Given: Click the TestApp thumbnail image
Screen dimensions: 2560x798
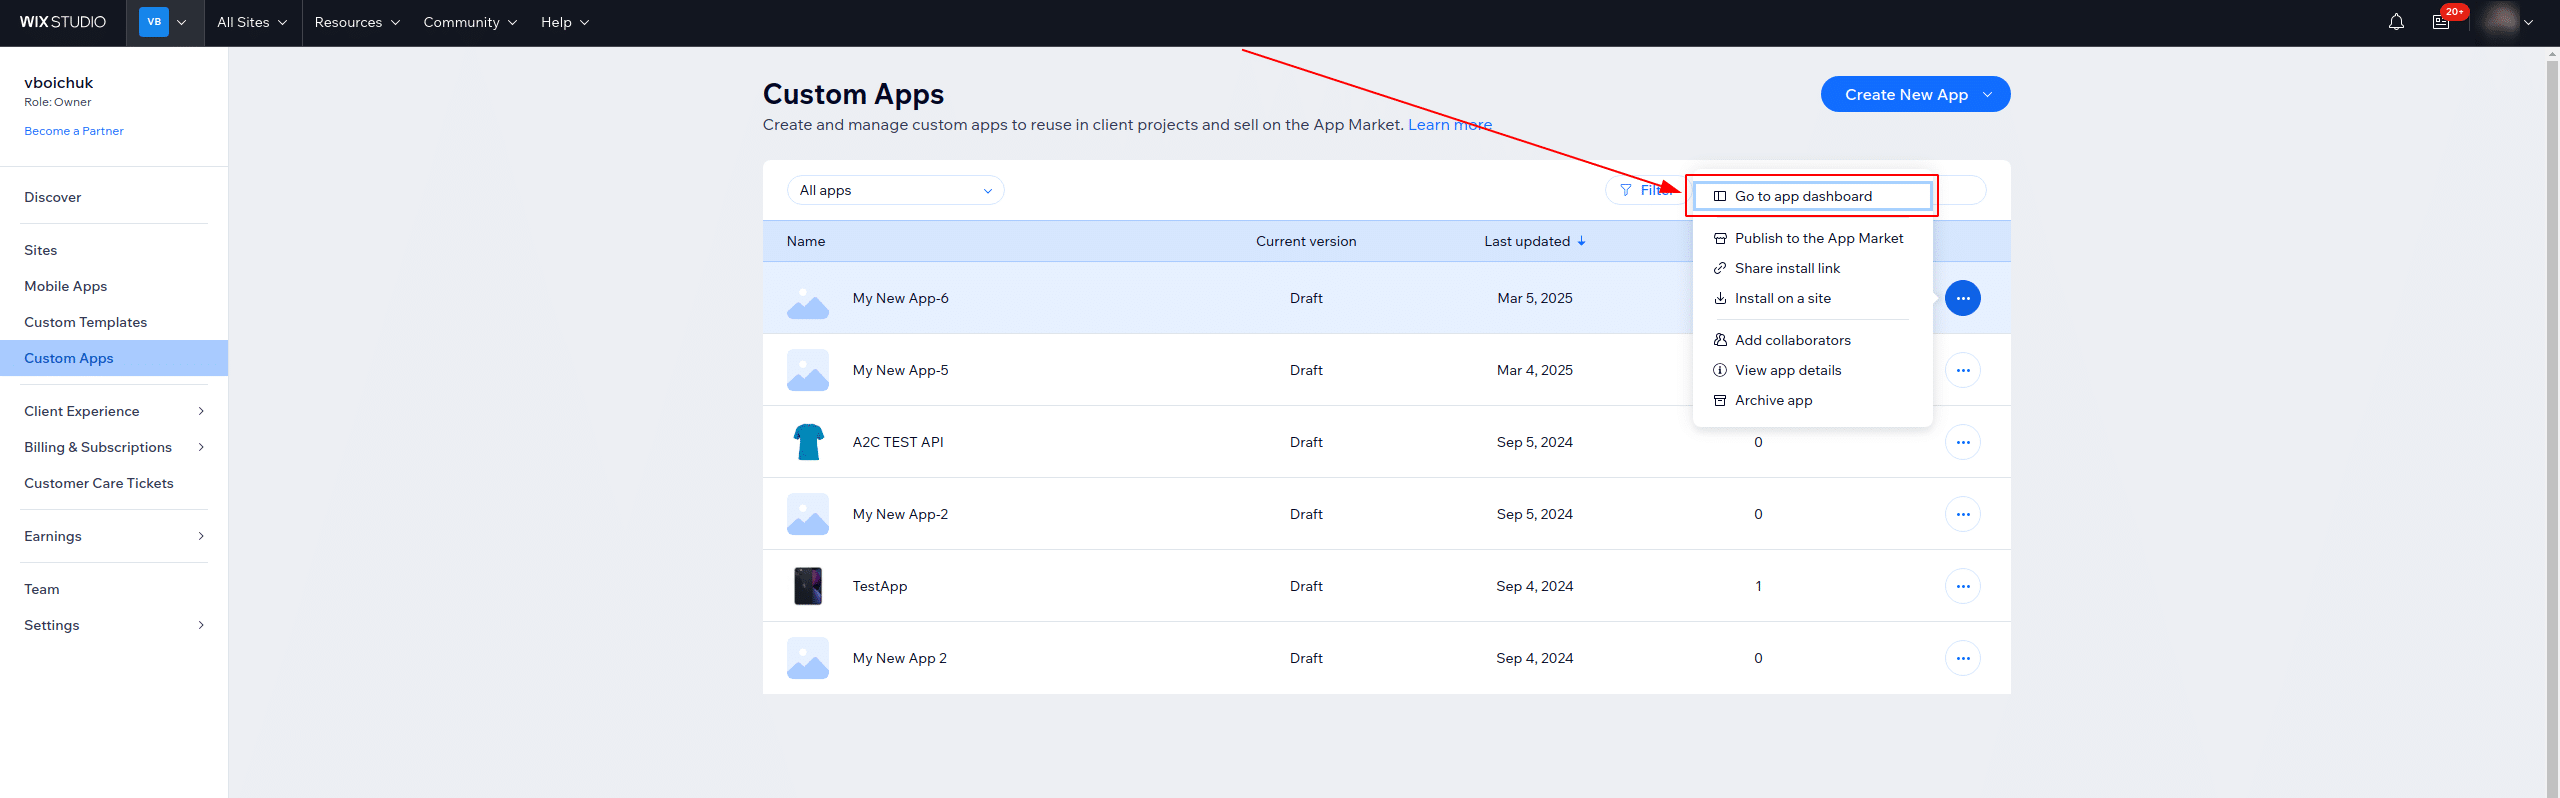Looking at the screenshot, I should [808, 586].
